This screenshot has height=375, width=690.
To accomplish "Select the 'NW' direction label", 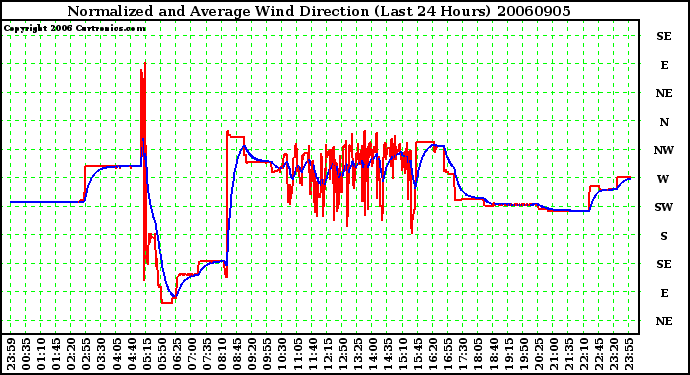I will (x=664, y=151).
